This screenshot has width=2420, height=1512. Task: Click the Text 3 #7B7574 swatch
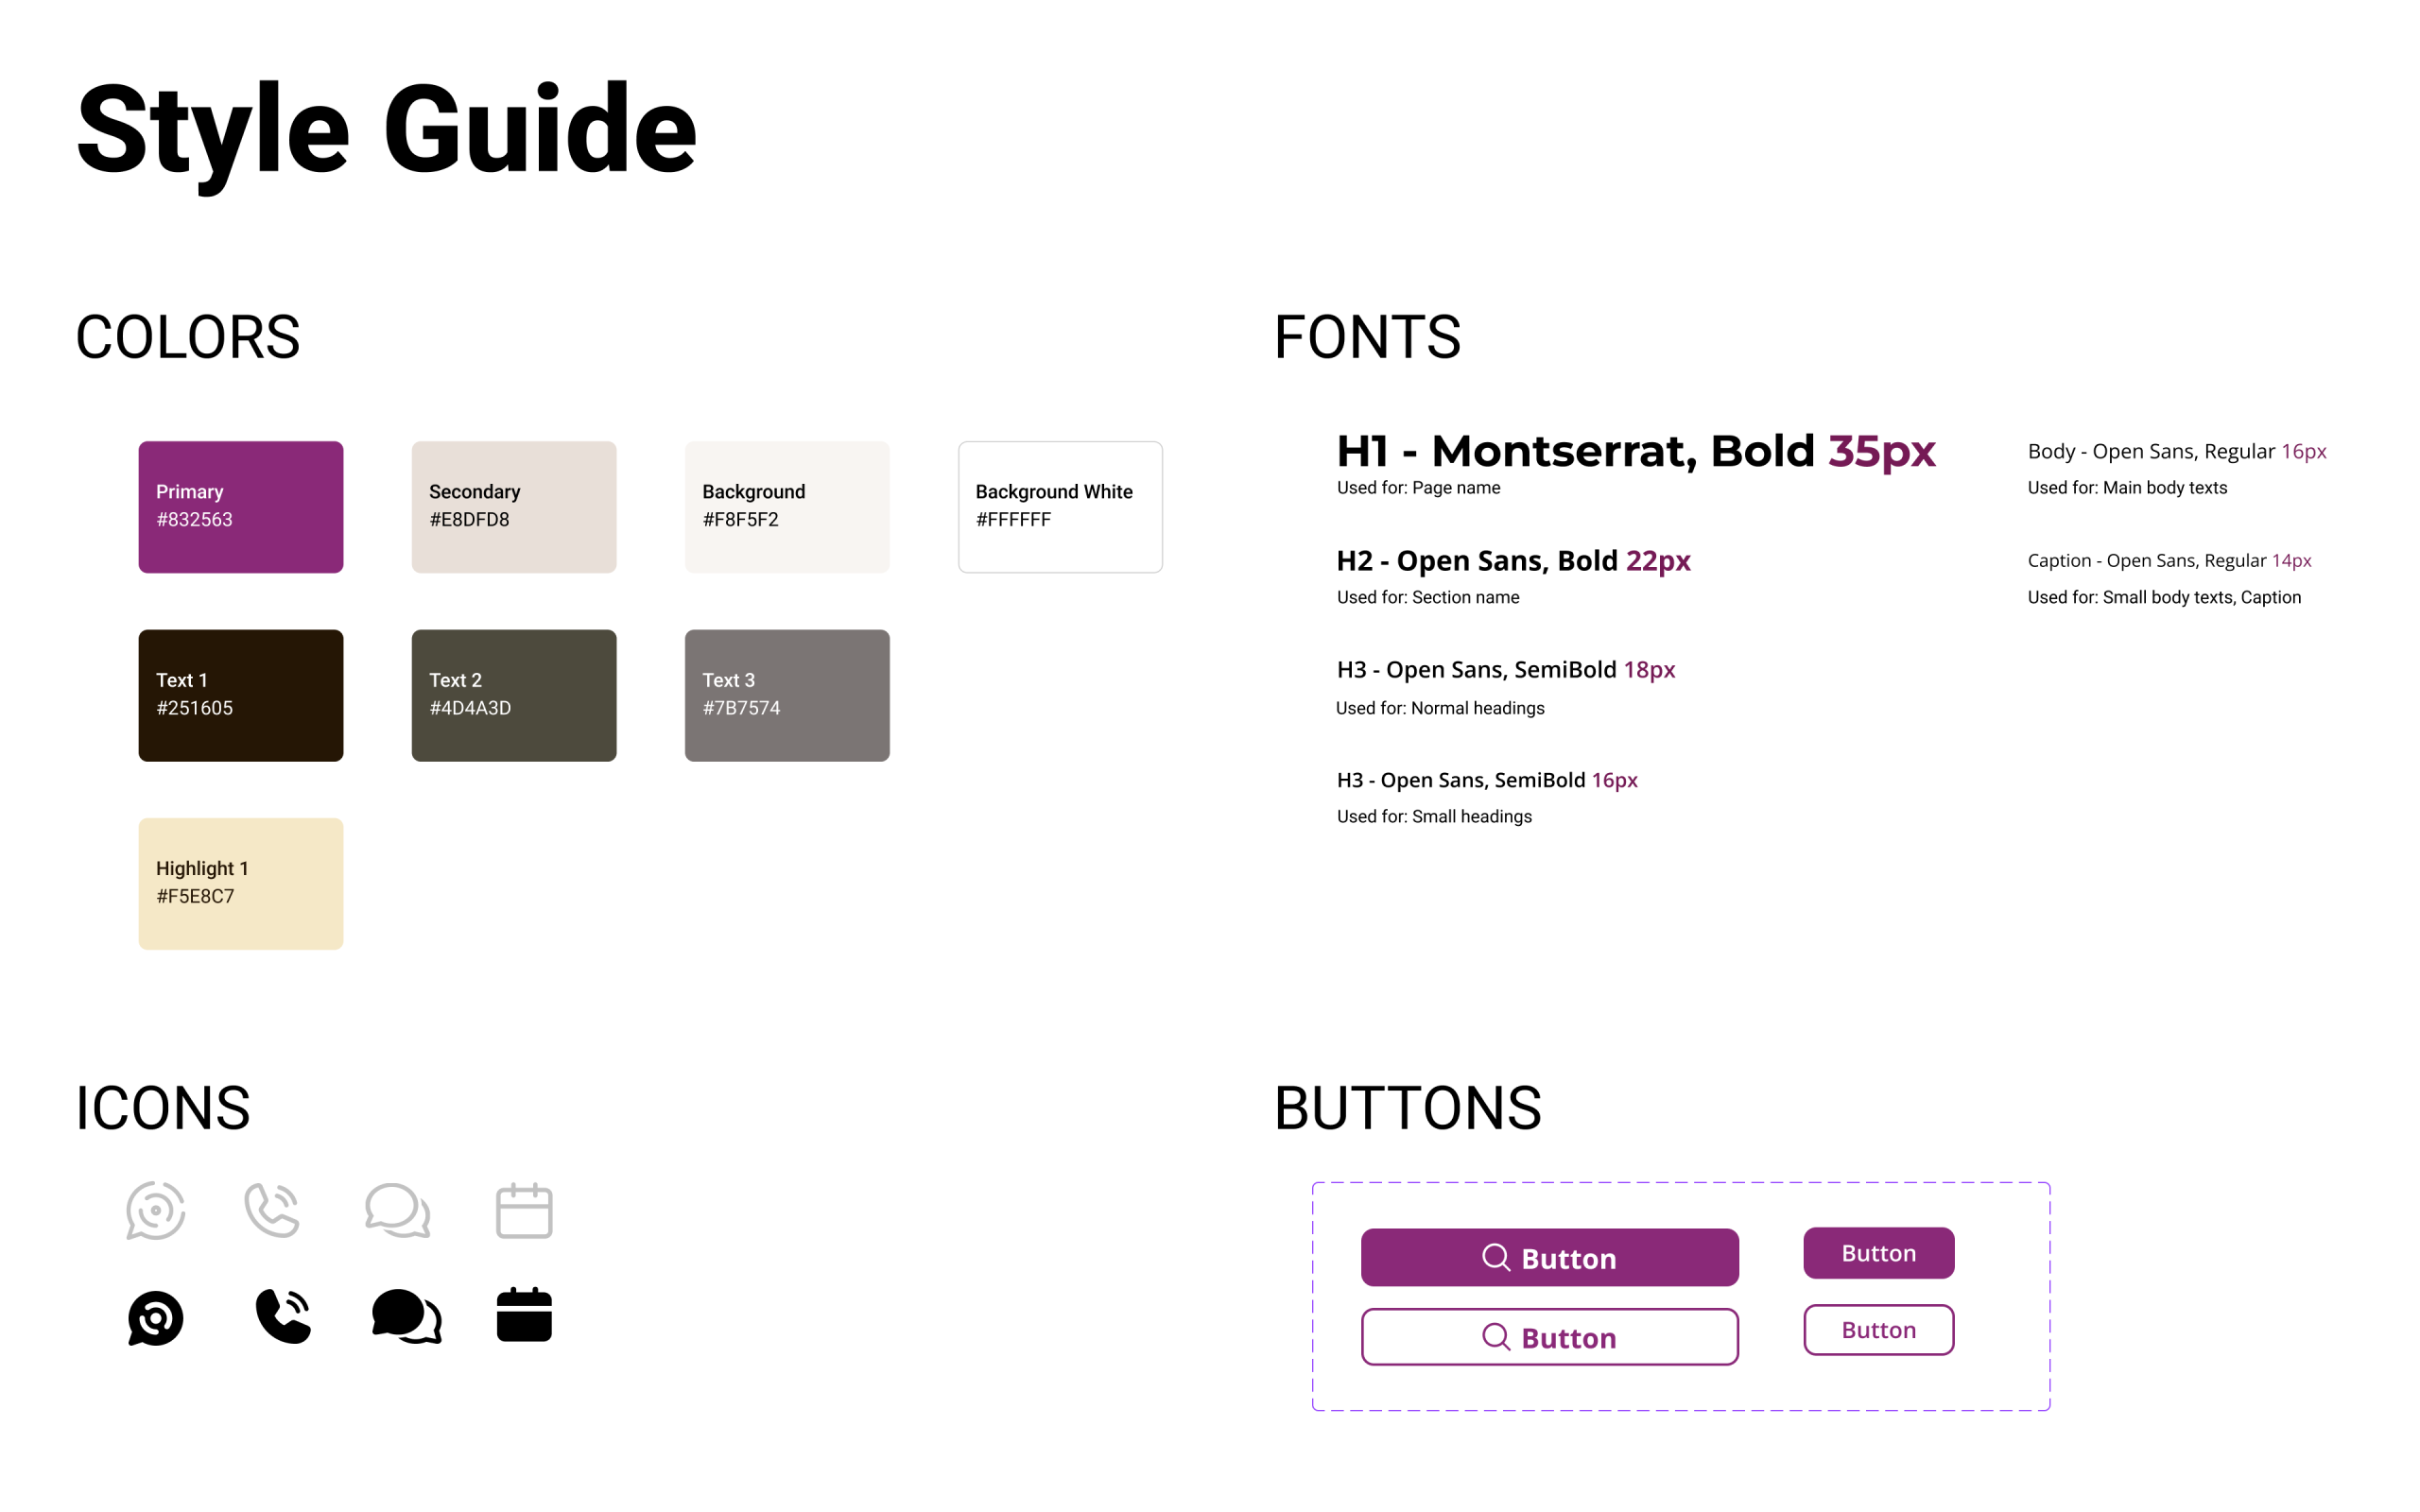coord(787,695)
